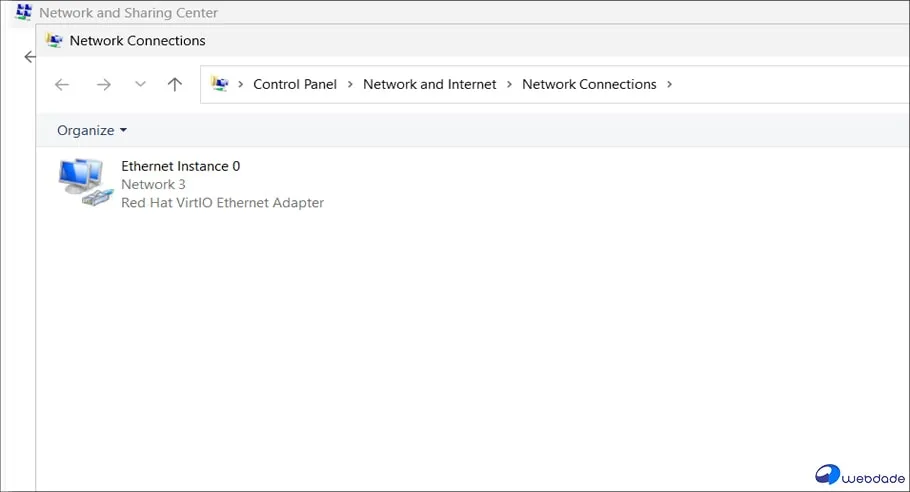
Task: Expand the chevron before Control Panel breadcrumb
Action: pyautogui.click(x=241, y=85)
